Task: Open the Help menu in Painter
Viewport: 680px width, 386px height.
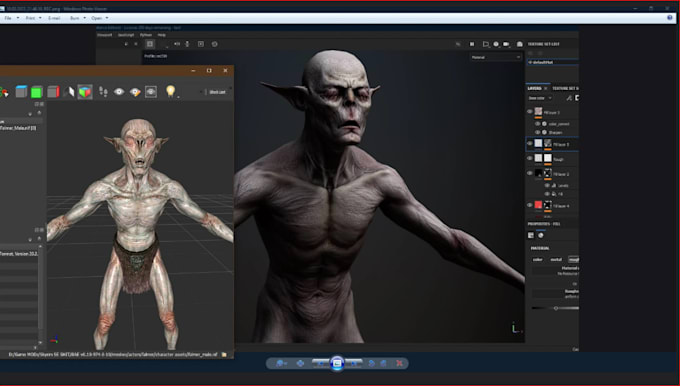Action: 161,35
